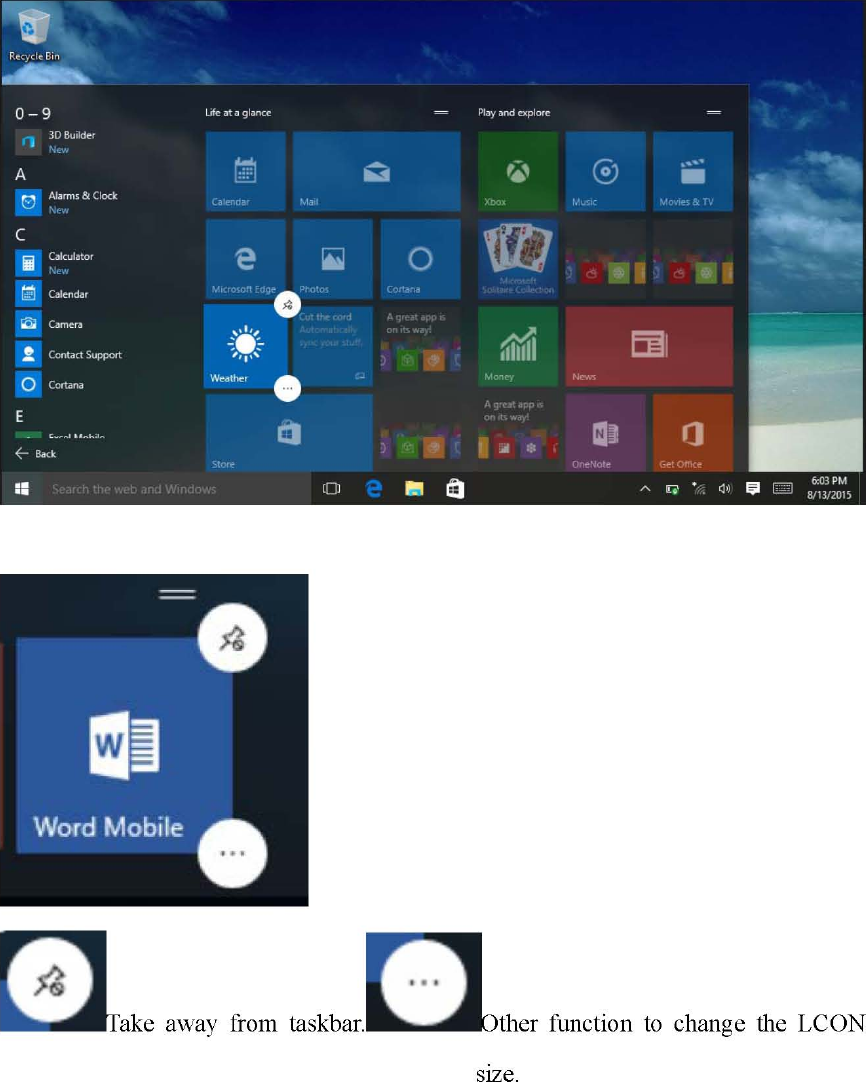866x1082 pixels.
Task: Click the Play and explore group handle
Action: coord(714,112)
